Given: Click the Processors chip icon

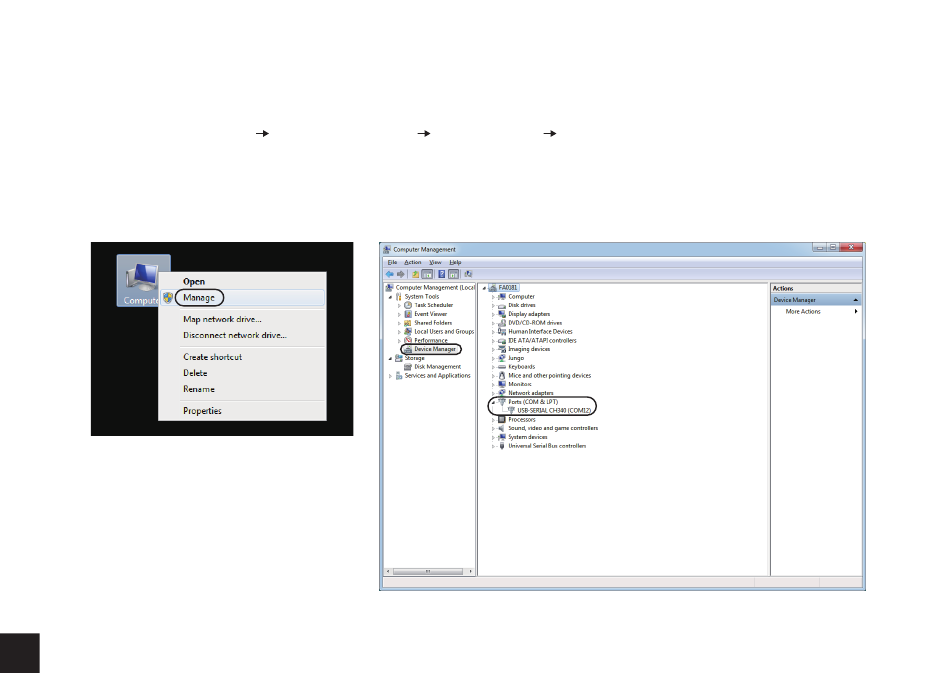Looking at the screenshot, I should click(502, 419).
